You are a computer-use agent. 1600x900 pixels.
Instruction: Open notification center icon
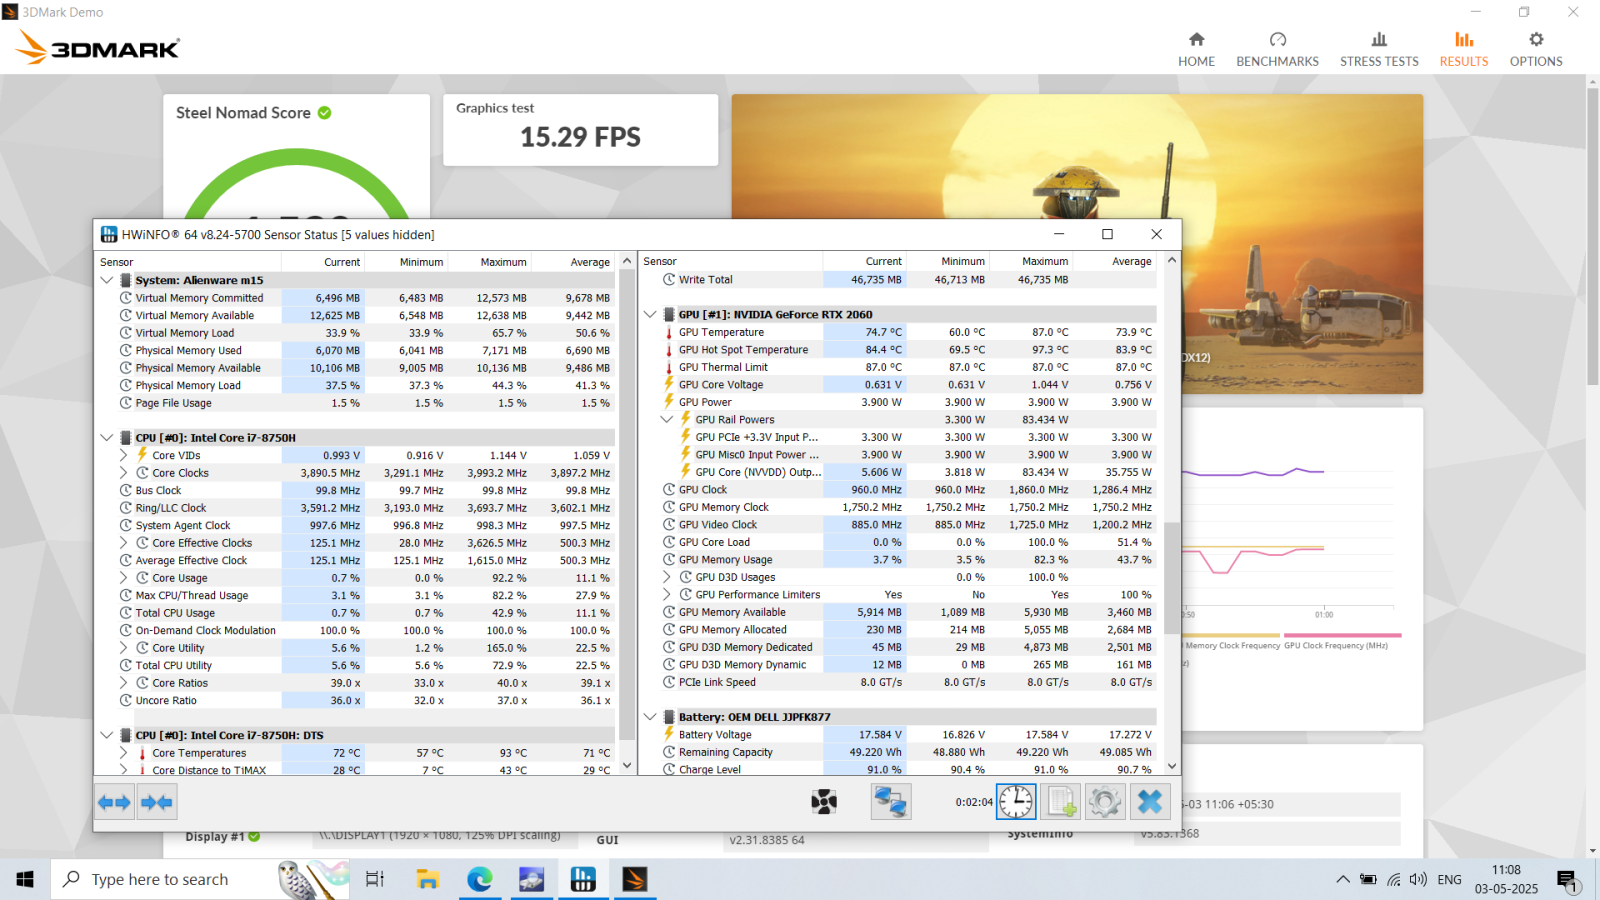point(1567,880)
